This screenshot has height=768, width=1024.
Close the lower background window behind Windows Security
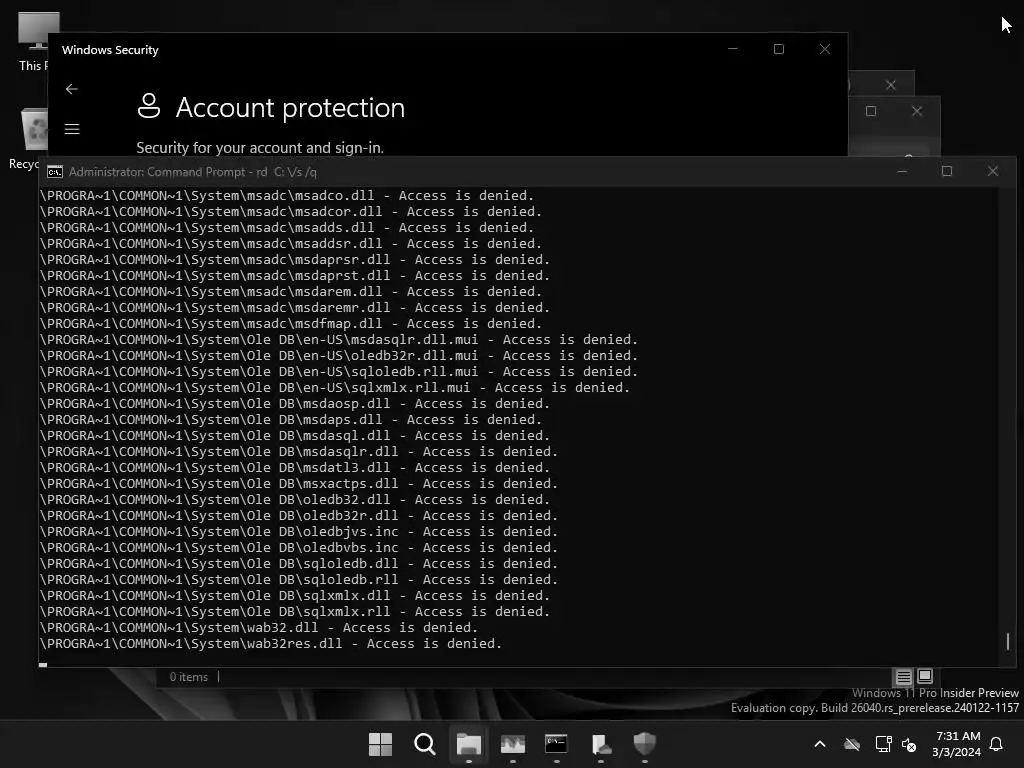(917, 111)
